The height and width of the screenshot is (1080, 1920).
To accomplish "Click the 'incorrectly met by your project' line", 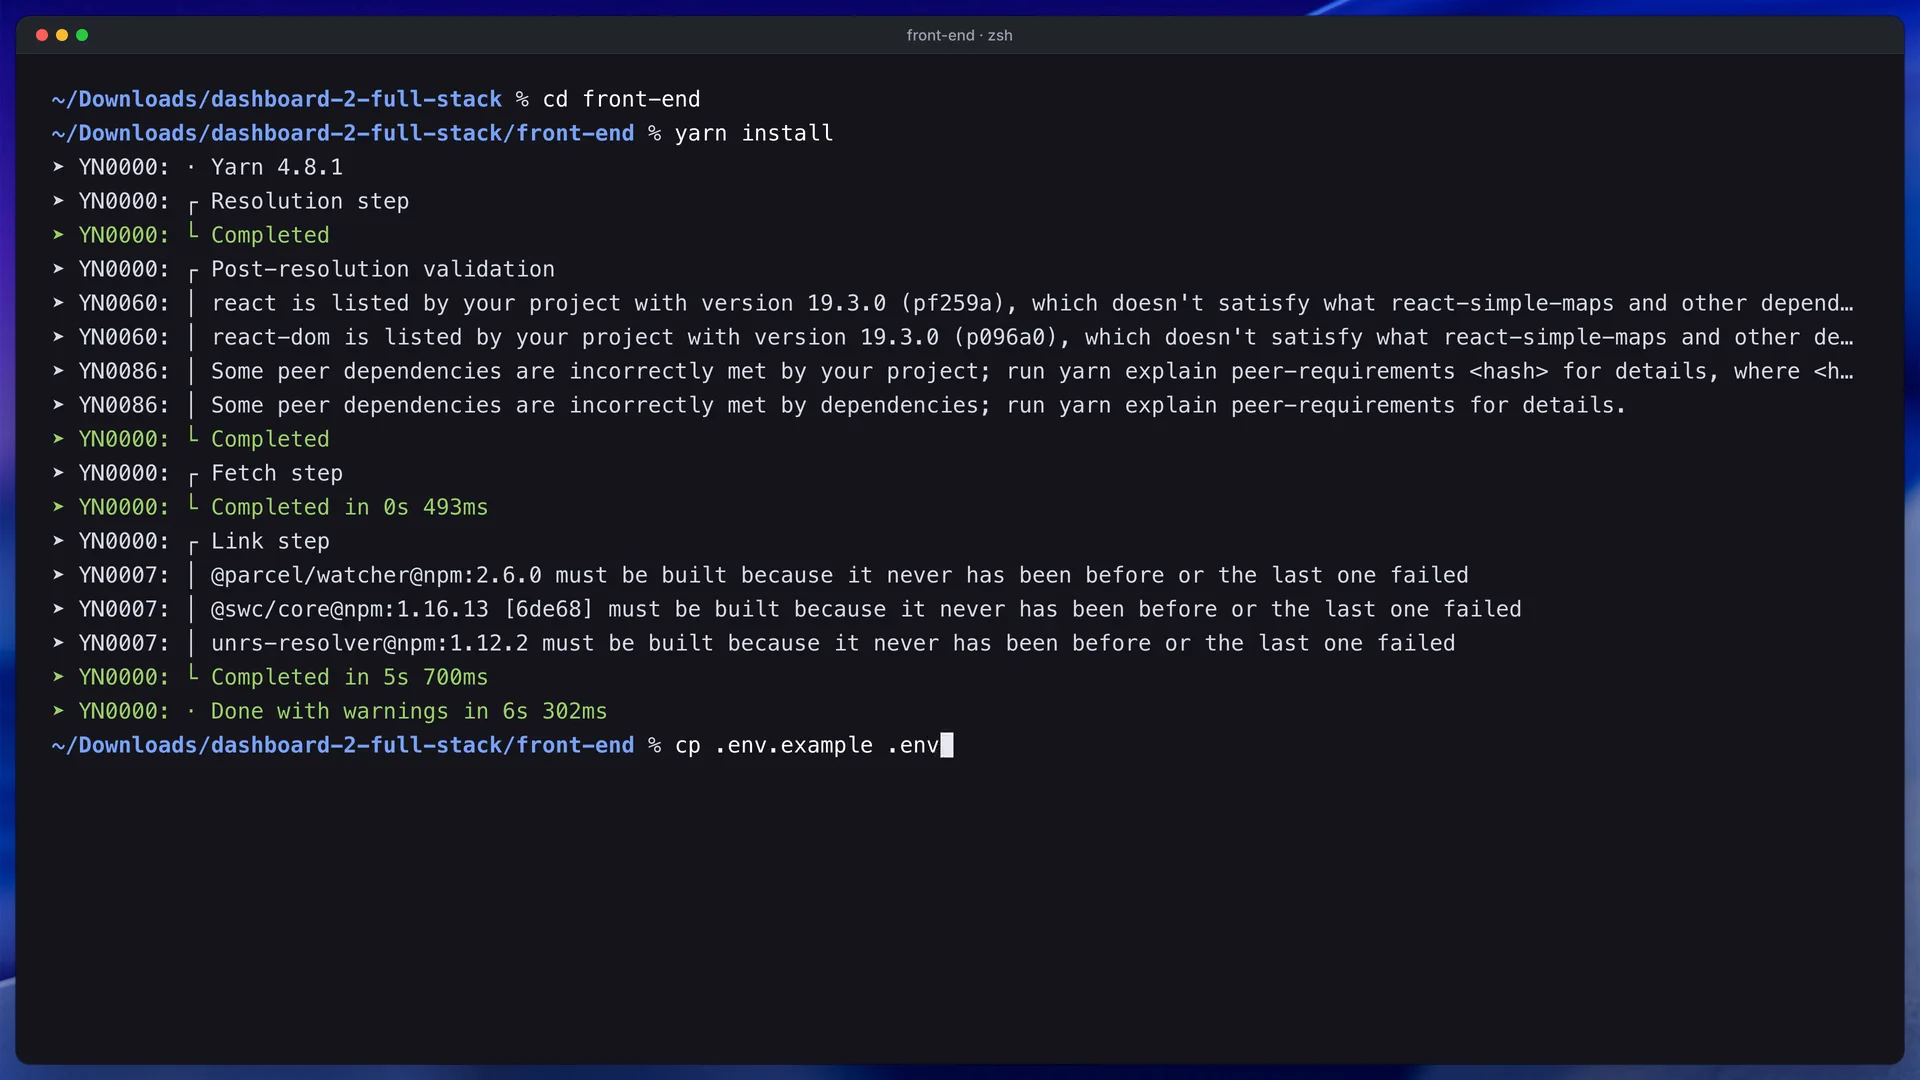I will click(x=1032, y=371).
